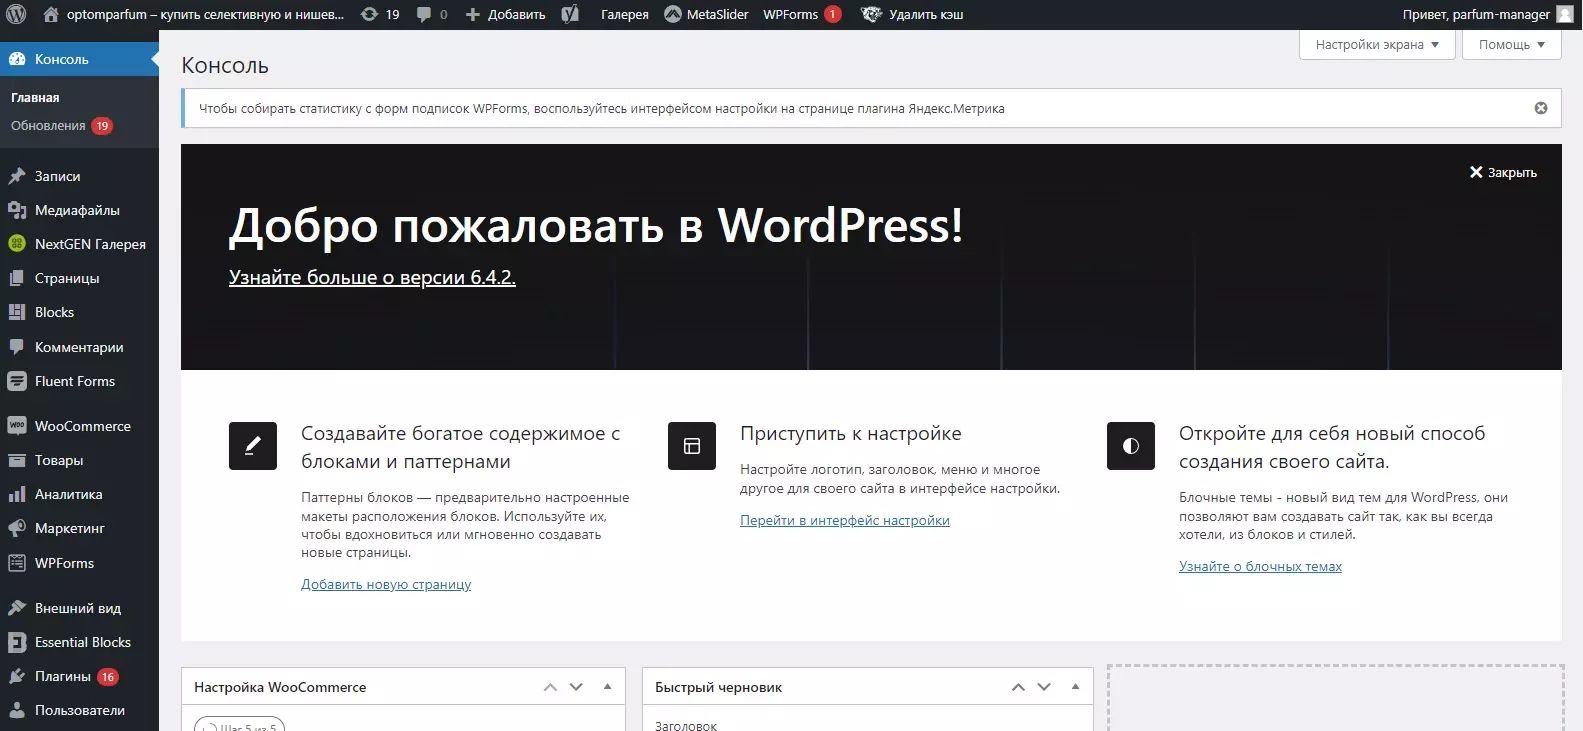Click Удалить кэш to clear cache

click(913, 14)
